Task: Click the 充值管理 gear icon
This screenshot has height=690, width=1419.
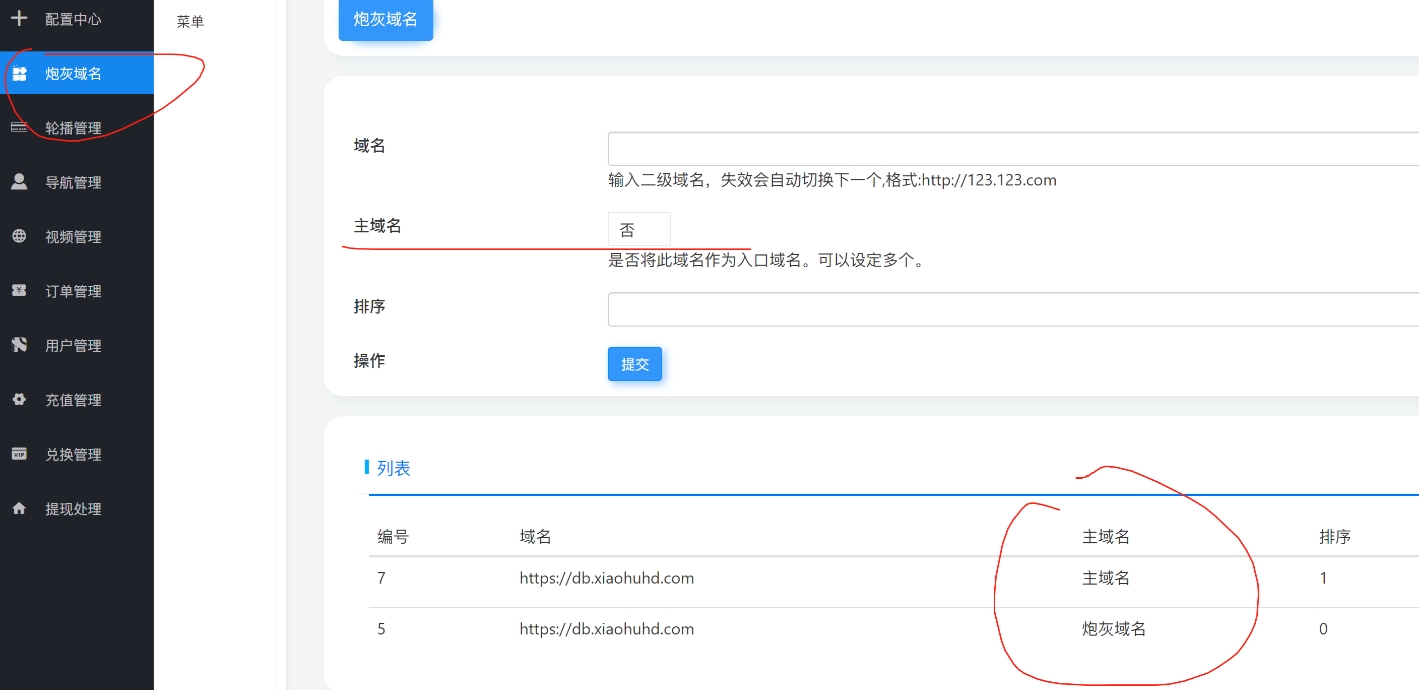Action: [x=19, y=400]
